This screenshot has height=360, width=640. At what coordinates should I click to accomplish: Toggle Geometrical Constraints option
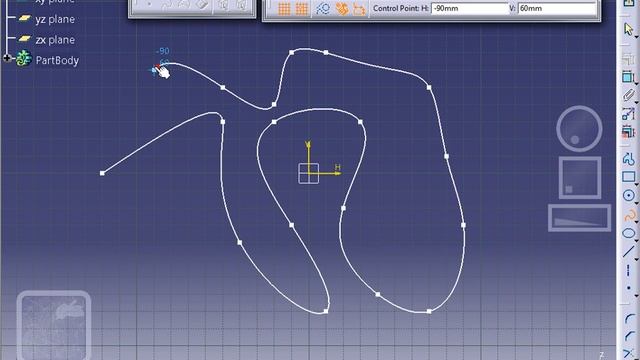point(342,9)
